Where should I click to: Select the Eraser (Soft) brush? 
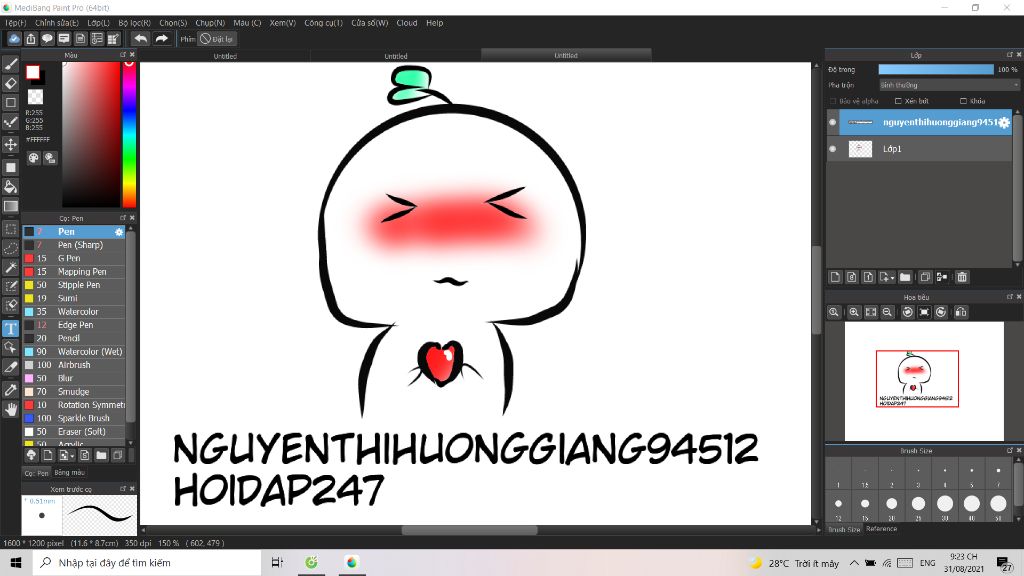coord(74,432)
